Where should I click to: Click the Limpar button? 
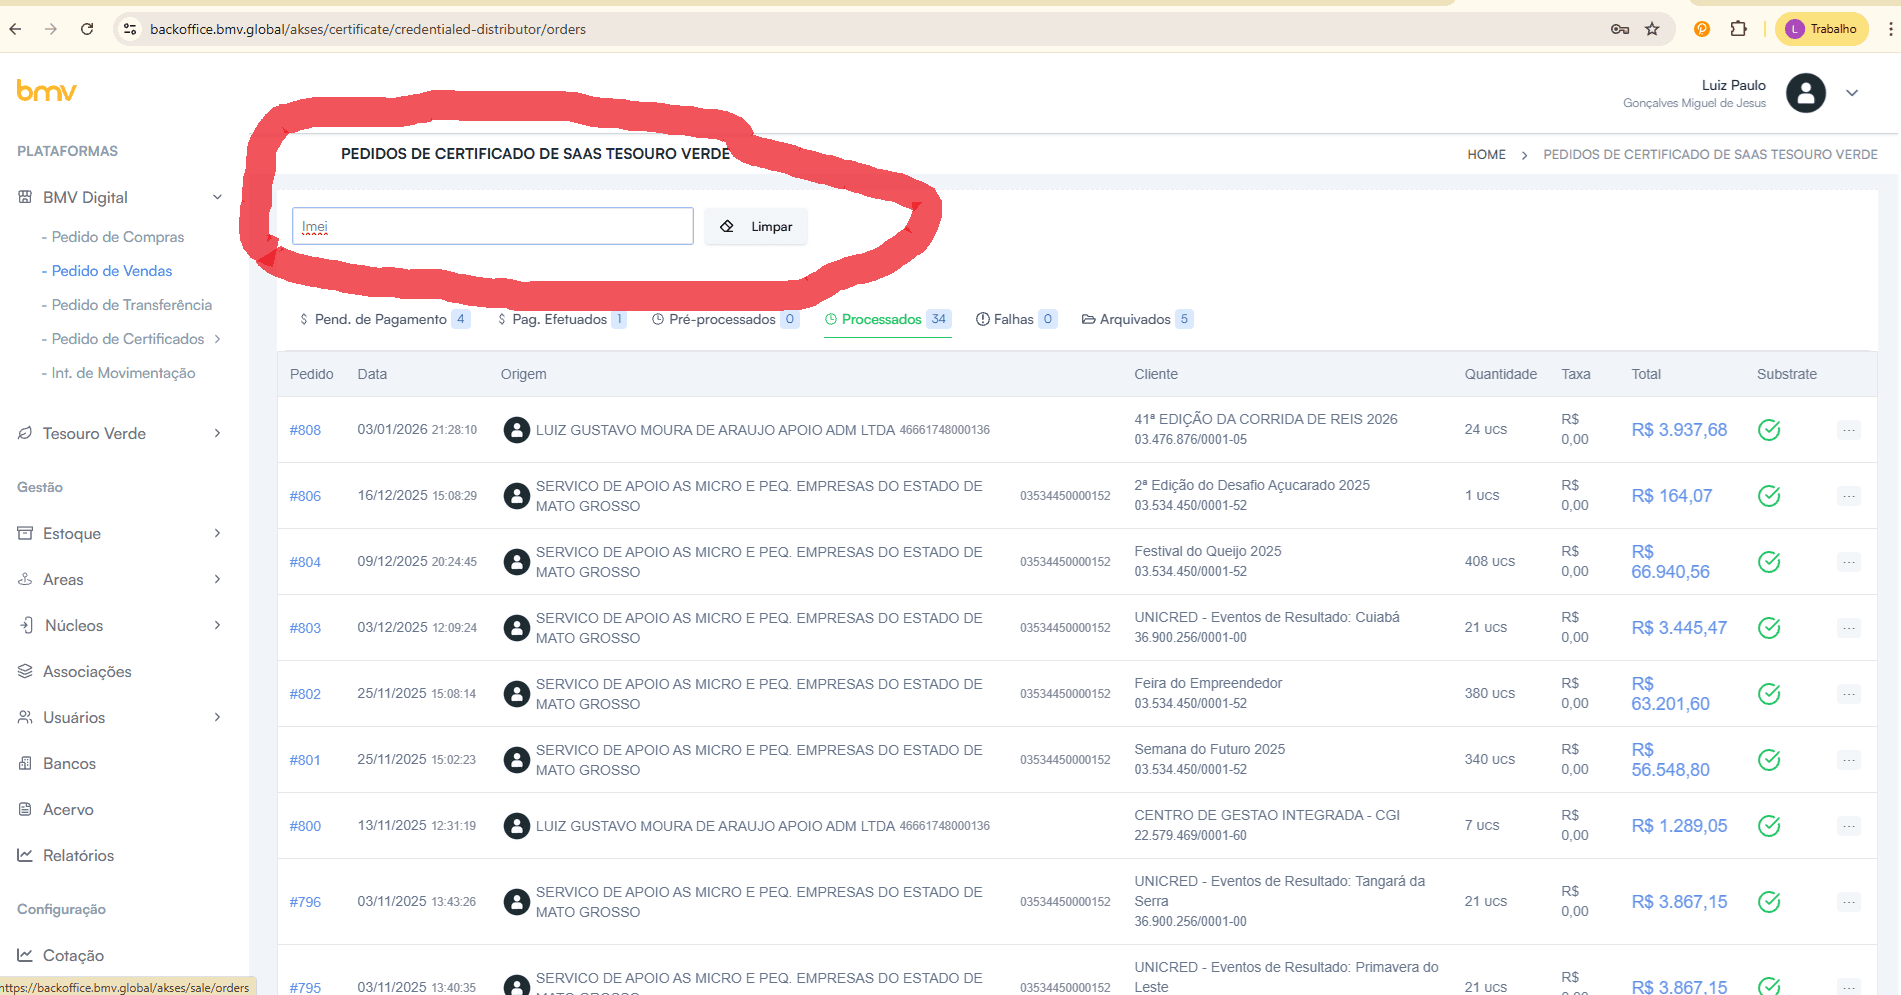(x=756, y=226)
